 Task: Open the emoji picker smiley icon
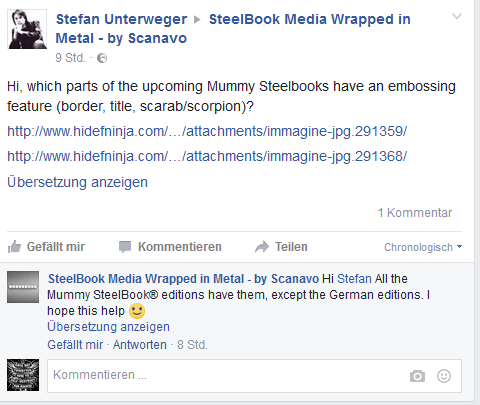pyautogui.click(x=444, y=376)
